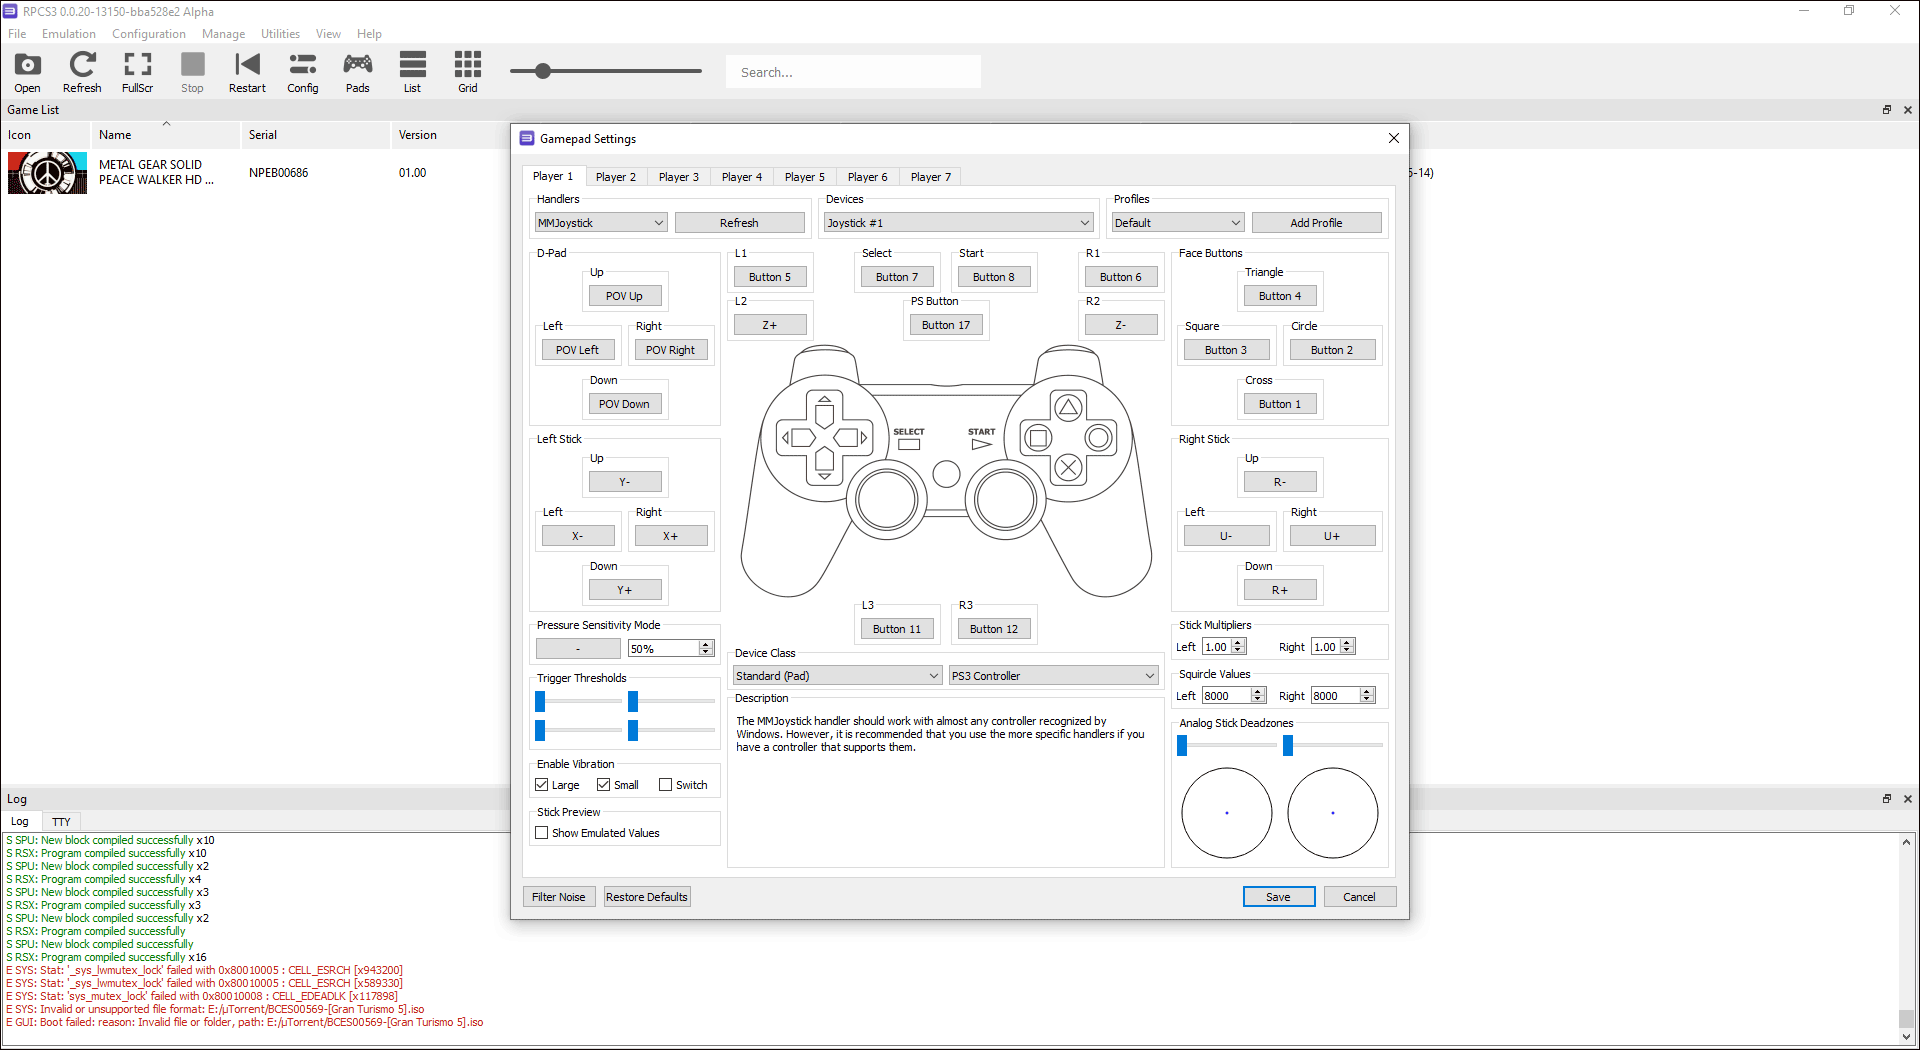Increase the Right stick multiplier value
The image size is (1920, 1050).
pos(1347,643)
